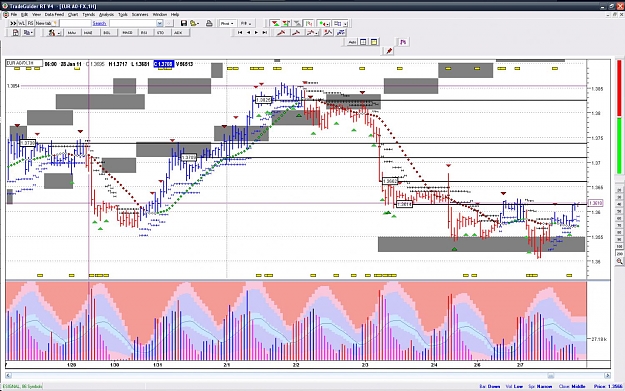Click the save floppy disk icon

184,23
